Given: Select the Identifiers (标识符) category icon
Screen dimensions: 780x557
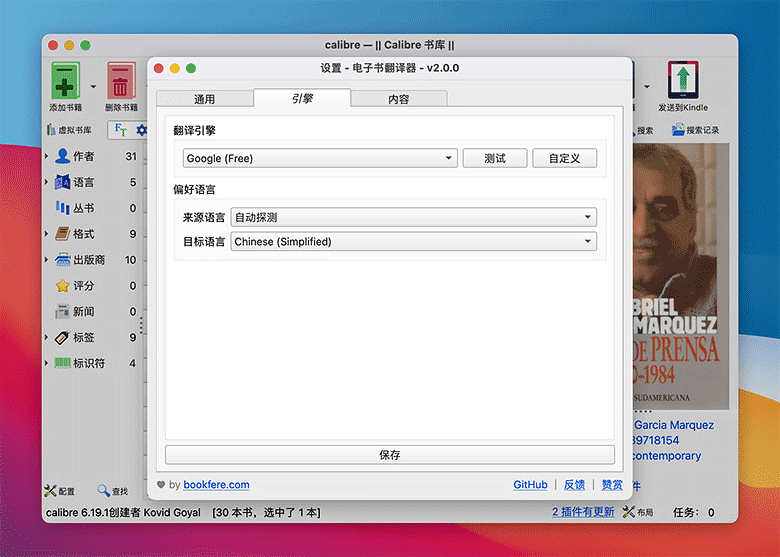Looking at the screenshot, I should point(63,363).
